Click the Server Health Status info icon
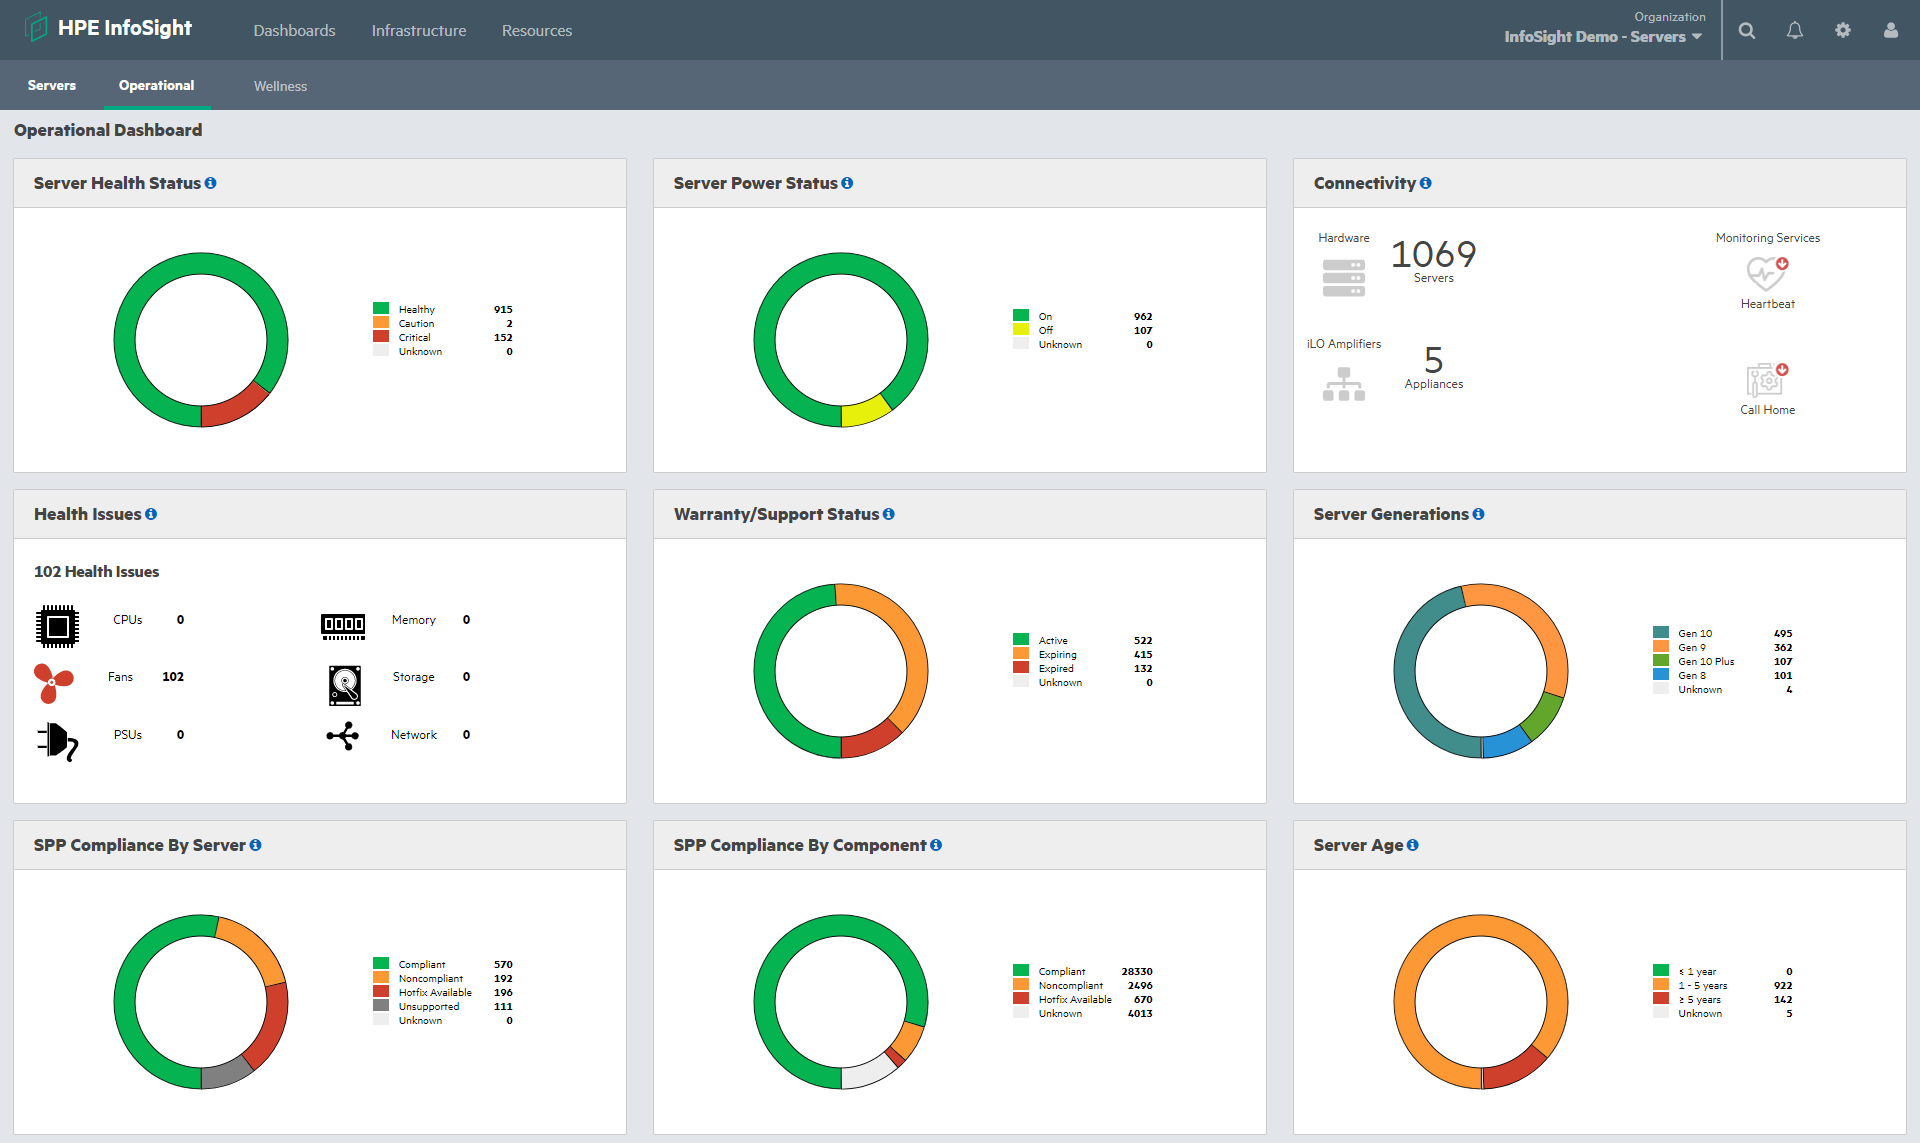Image resolution: width=1920 pixels, height=1143 pixels. click(x=211, y=183)
